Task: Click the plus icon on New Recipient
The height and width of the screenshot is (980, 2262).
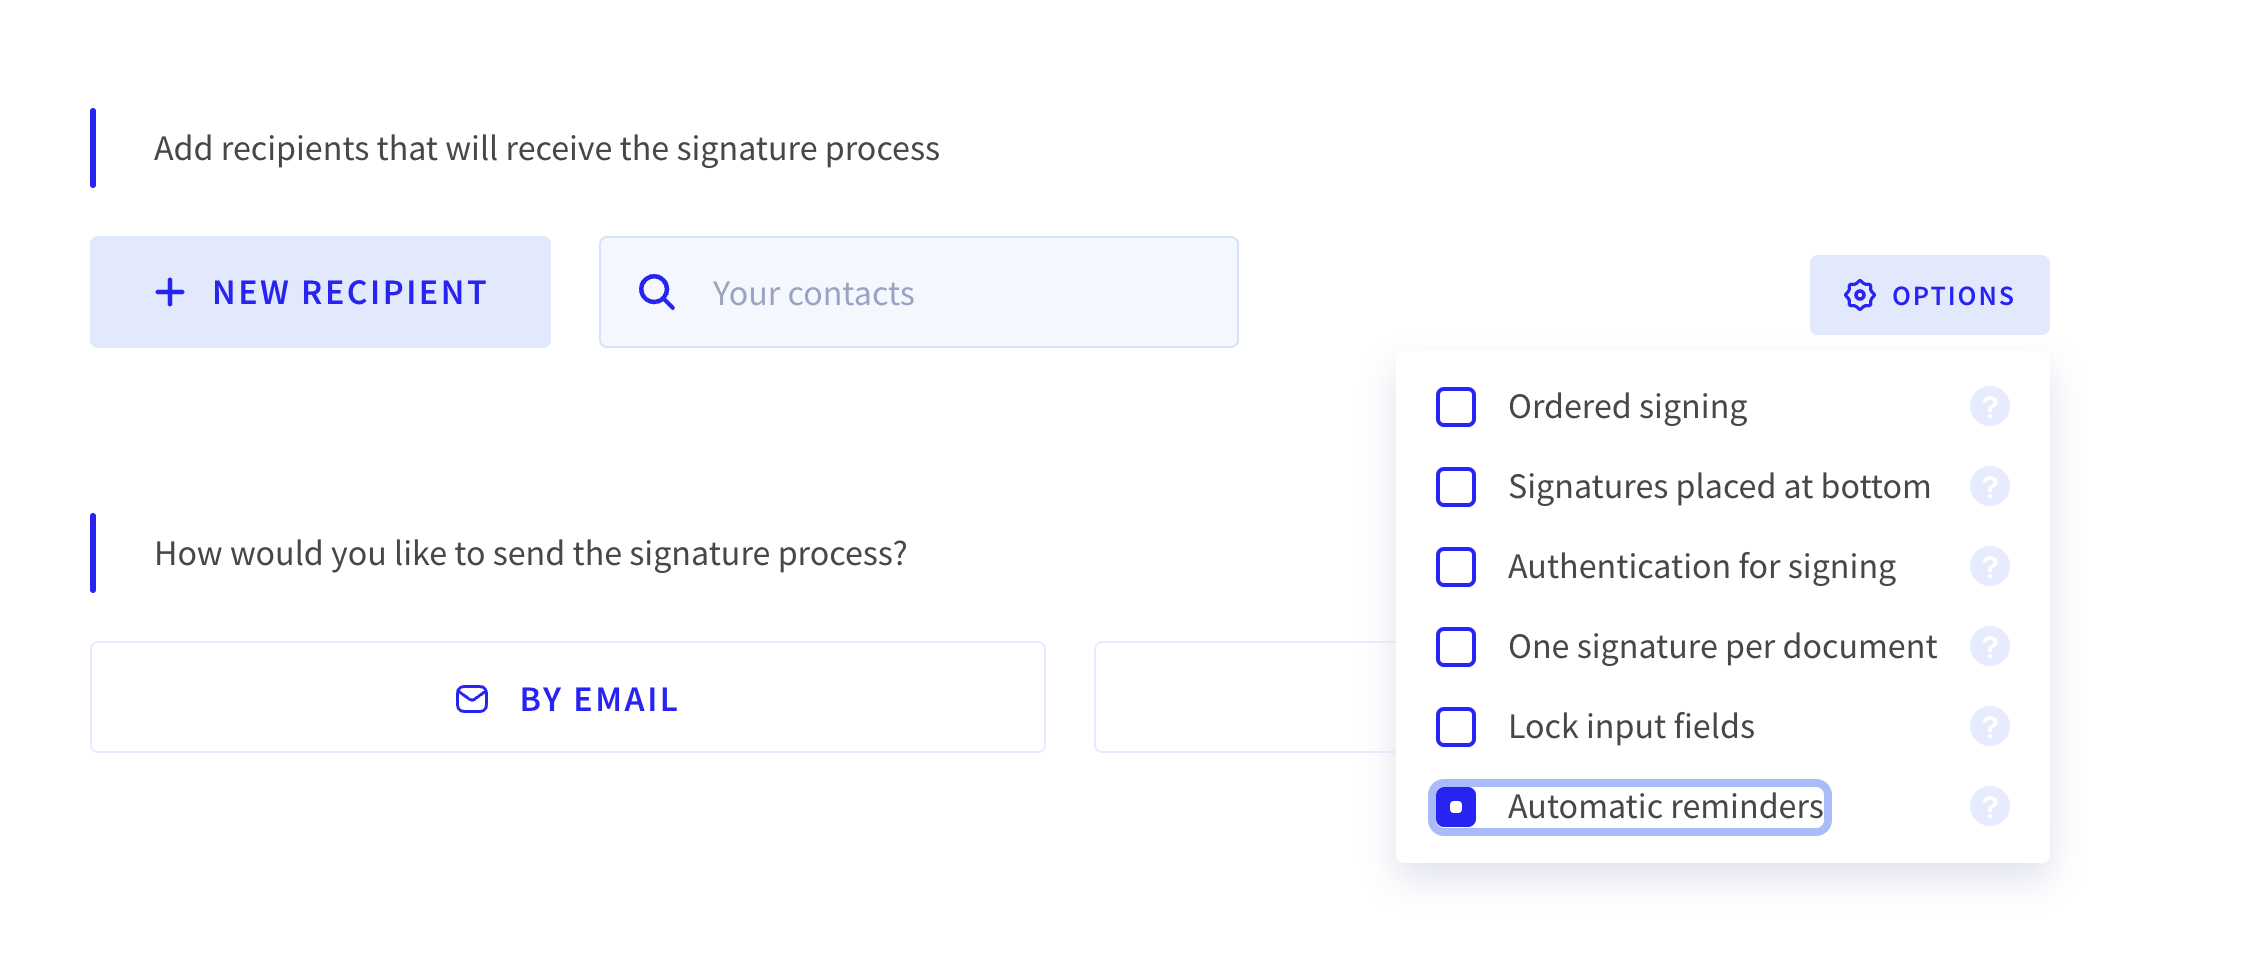Action: [x=170, y=292]
